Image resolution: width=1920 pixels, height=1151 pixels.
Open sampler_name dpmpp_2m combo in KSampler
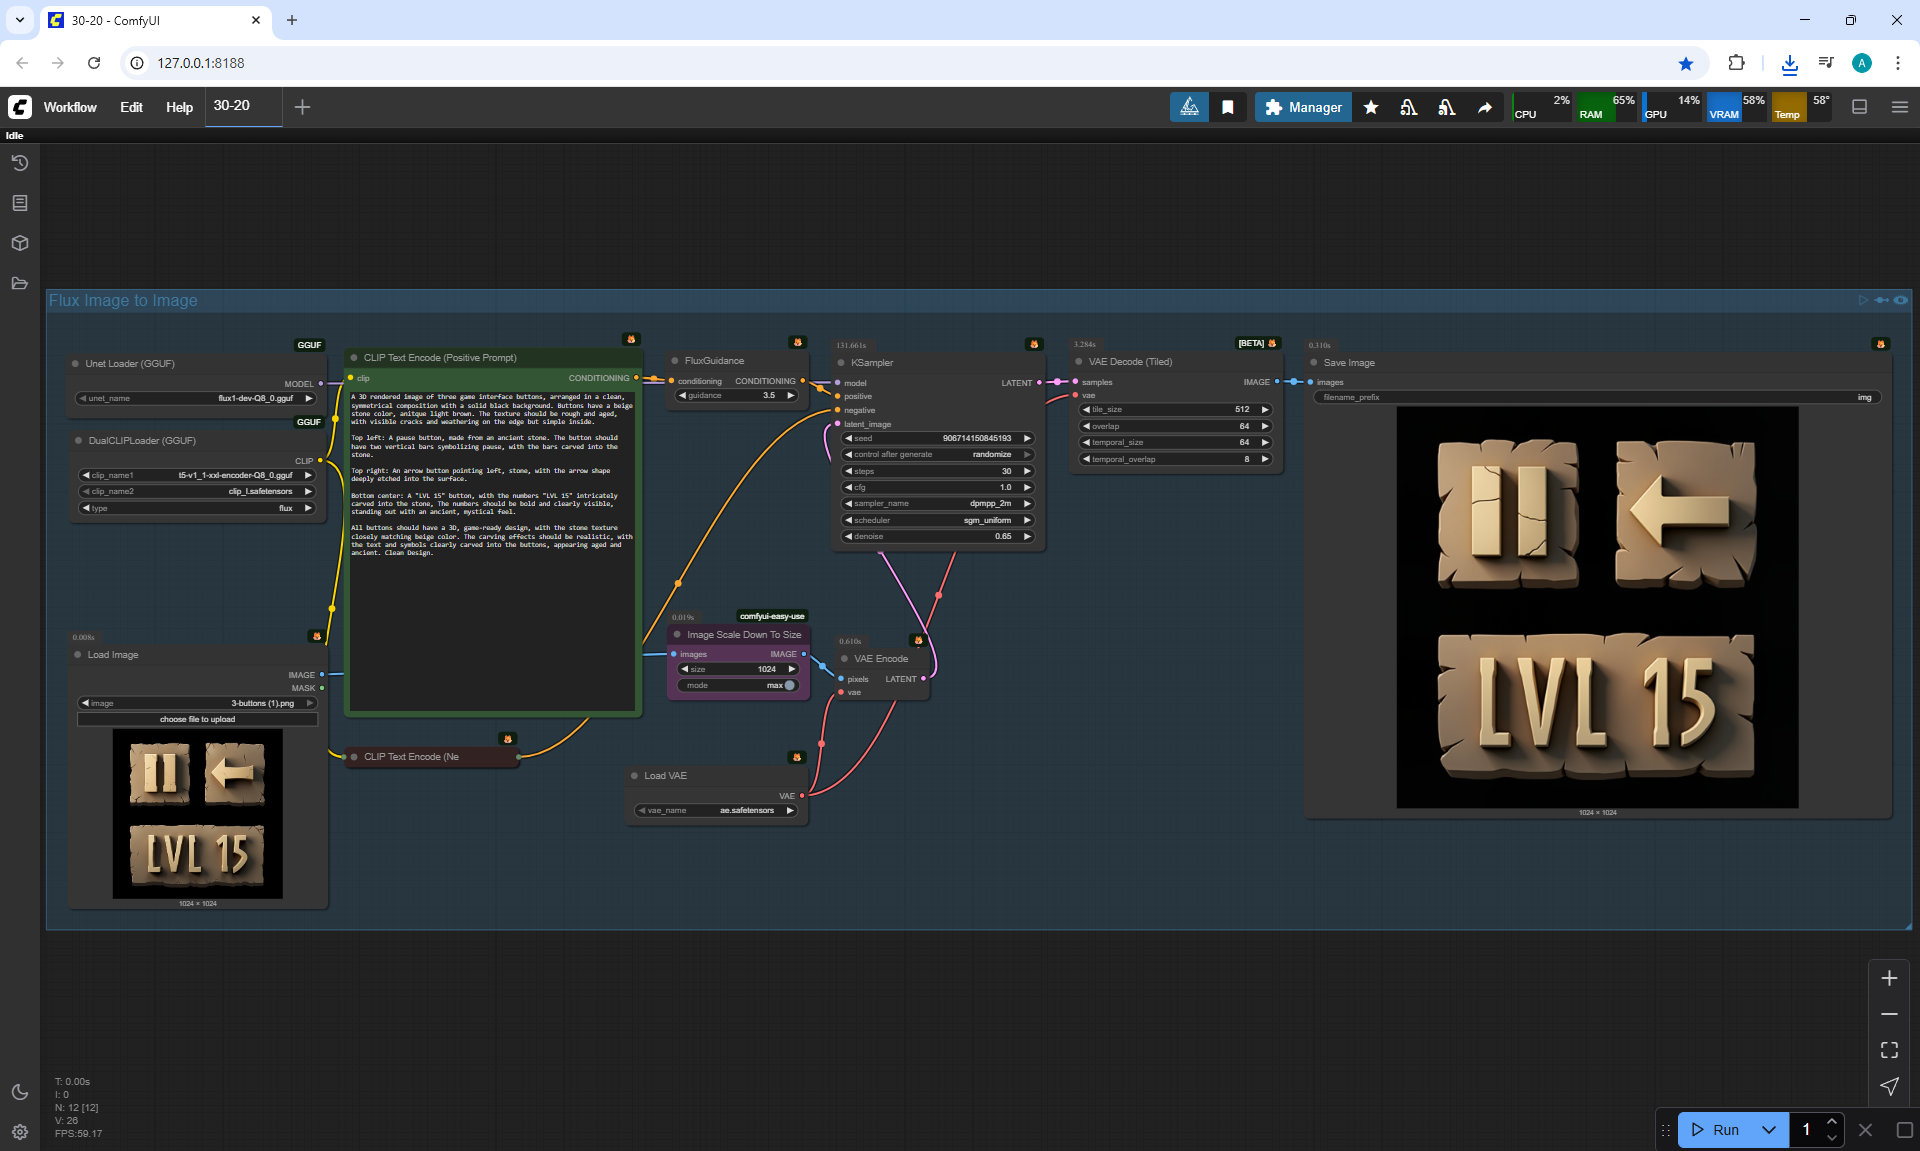point(937,504)
